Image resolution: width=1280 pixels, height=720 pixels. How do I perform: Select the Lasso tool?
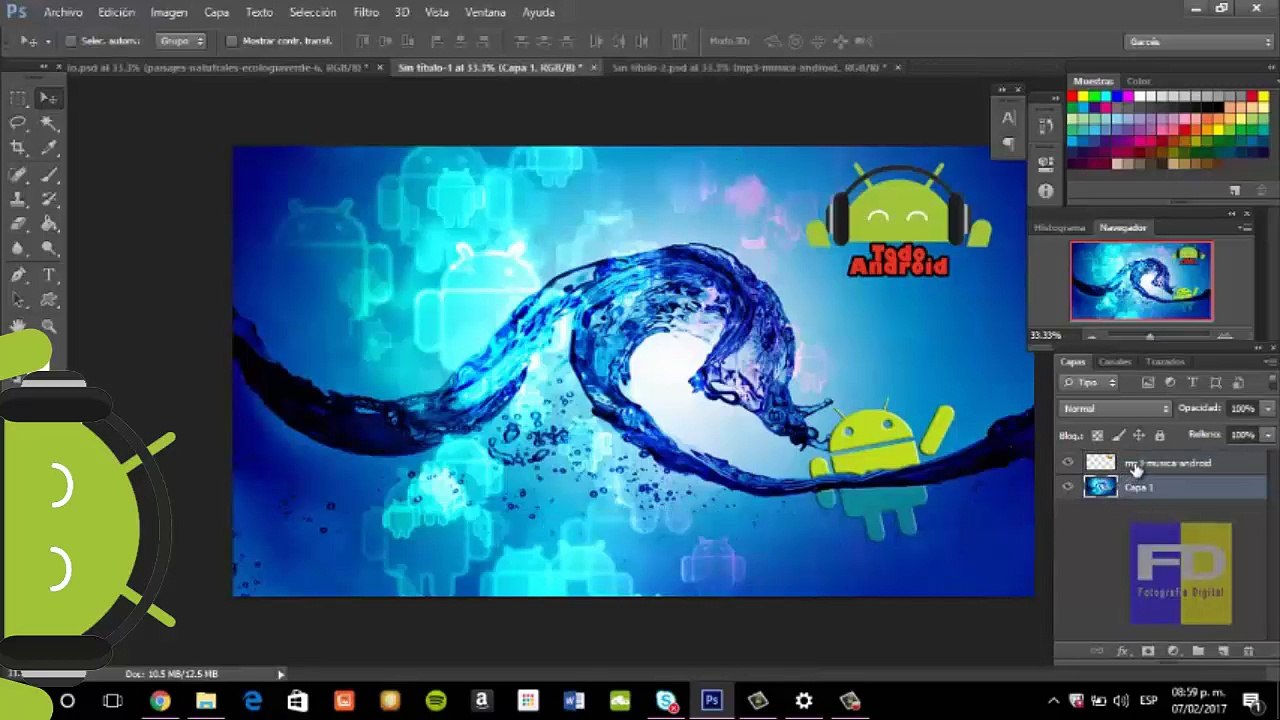(x=18, y=123)
